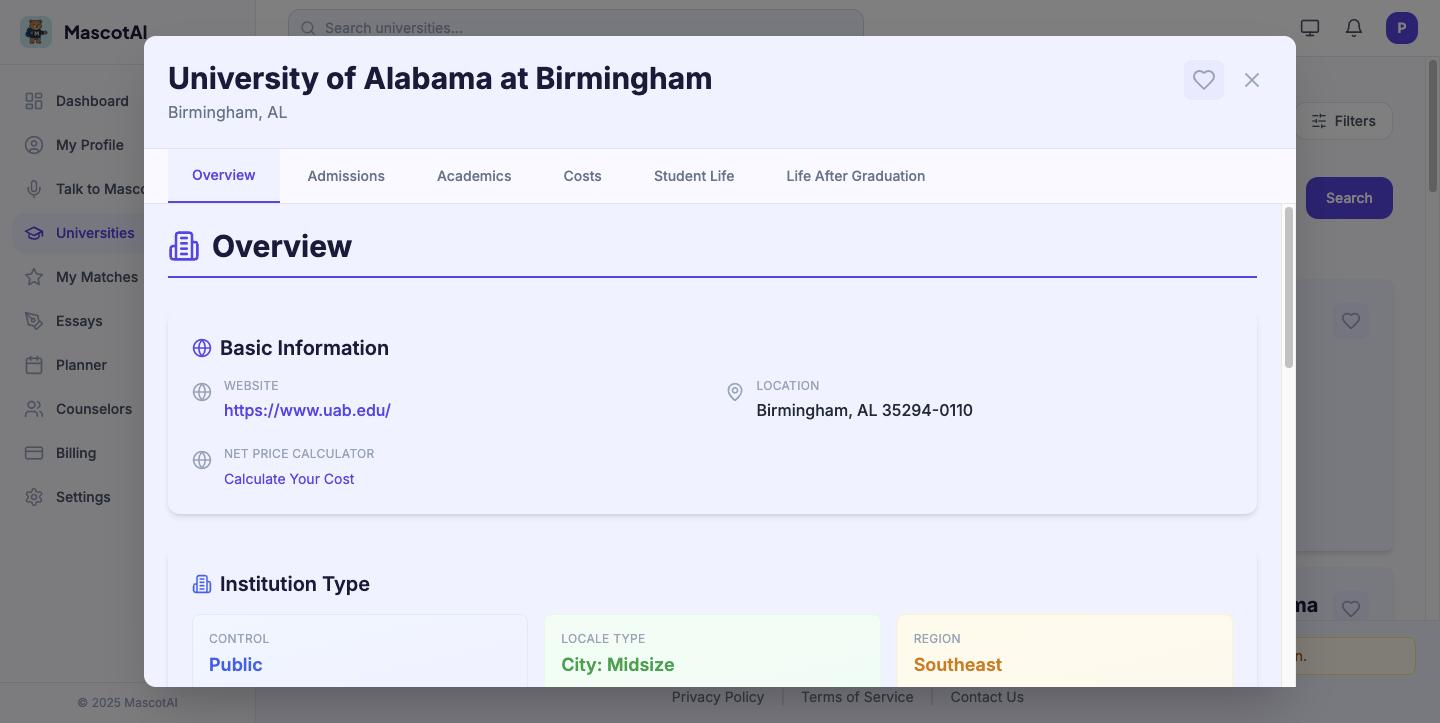Open My Profile from the sidebar
The image size is (1440, 723).
[90, 145]
